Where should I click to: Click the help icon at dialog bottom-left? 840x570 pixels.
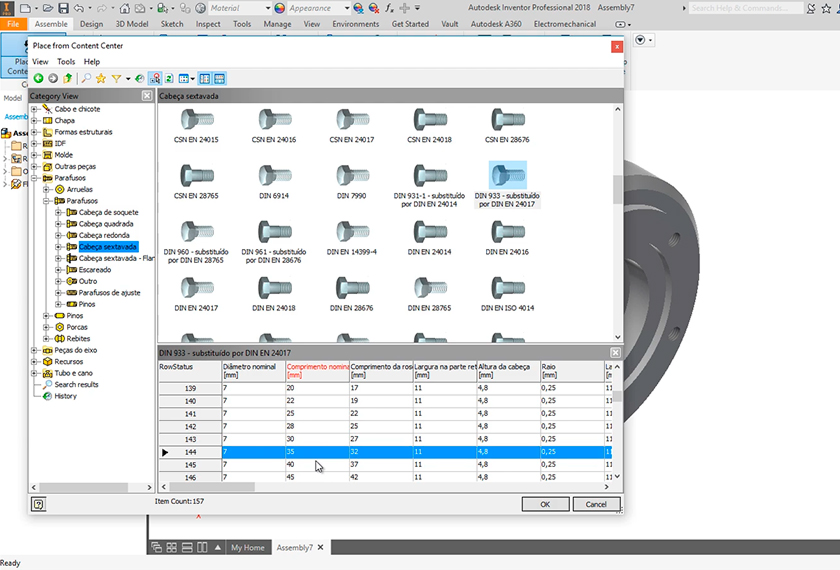(x=38, y=505)
